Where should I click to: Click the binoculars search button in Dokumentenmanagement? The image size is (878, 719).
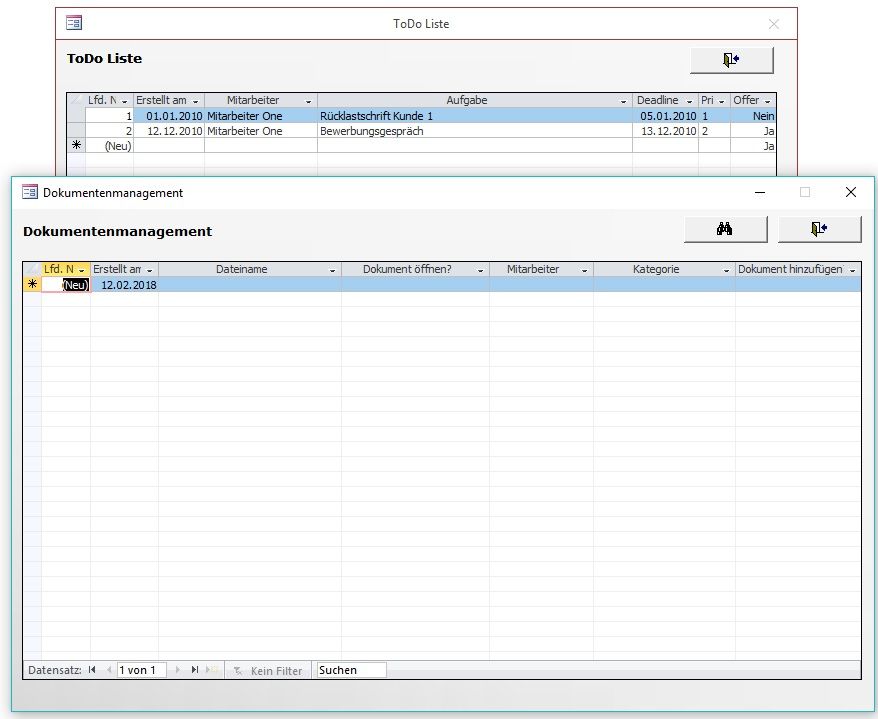click(x=725, y=229)
